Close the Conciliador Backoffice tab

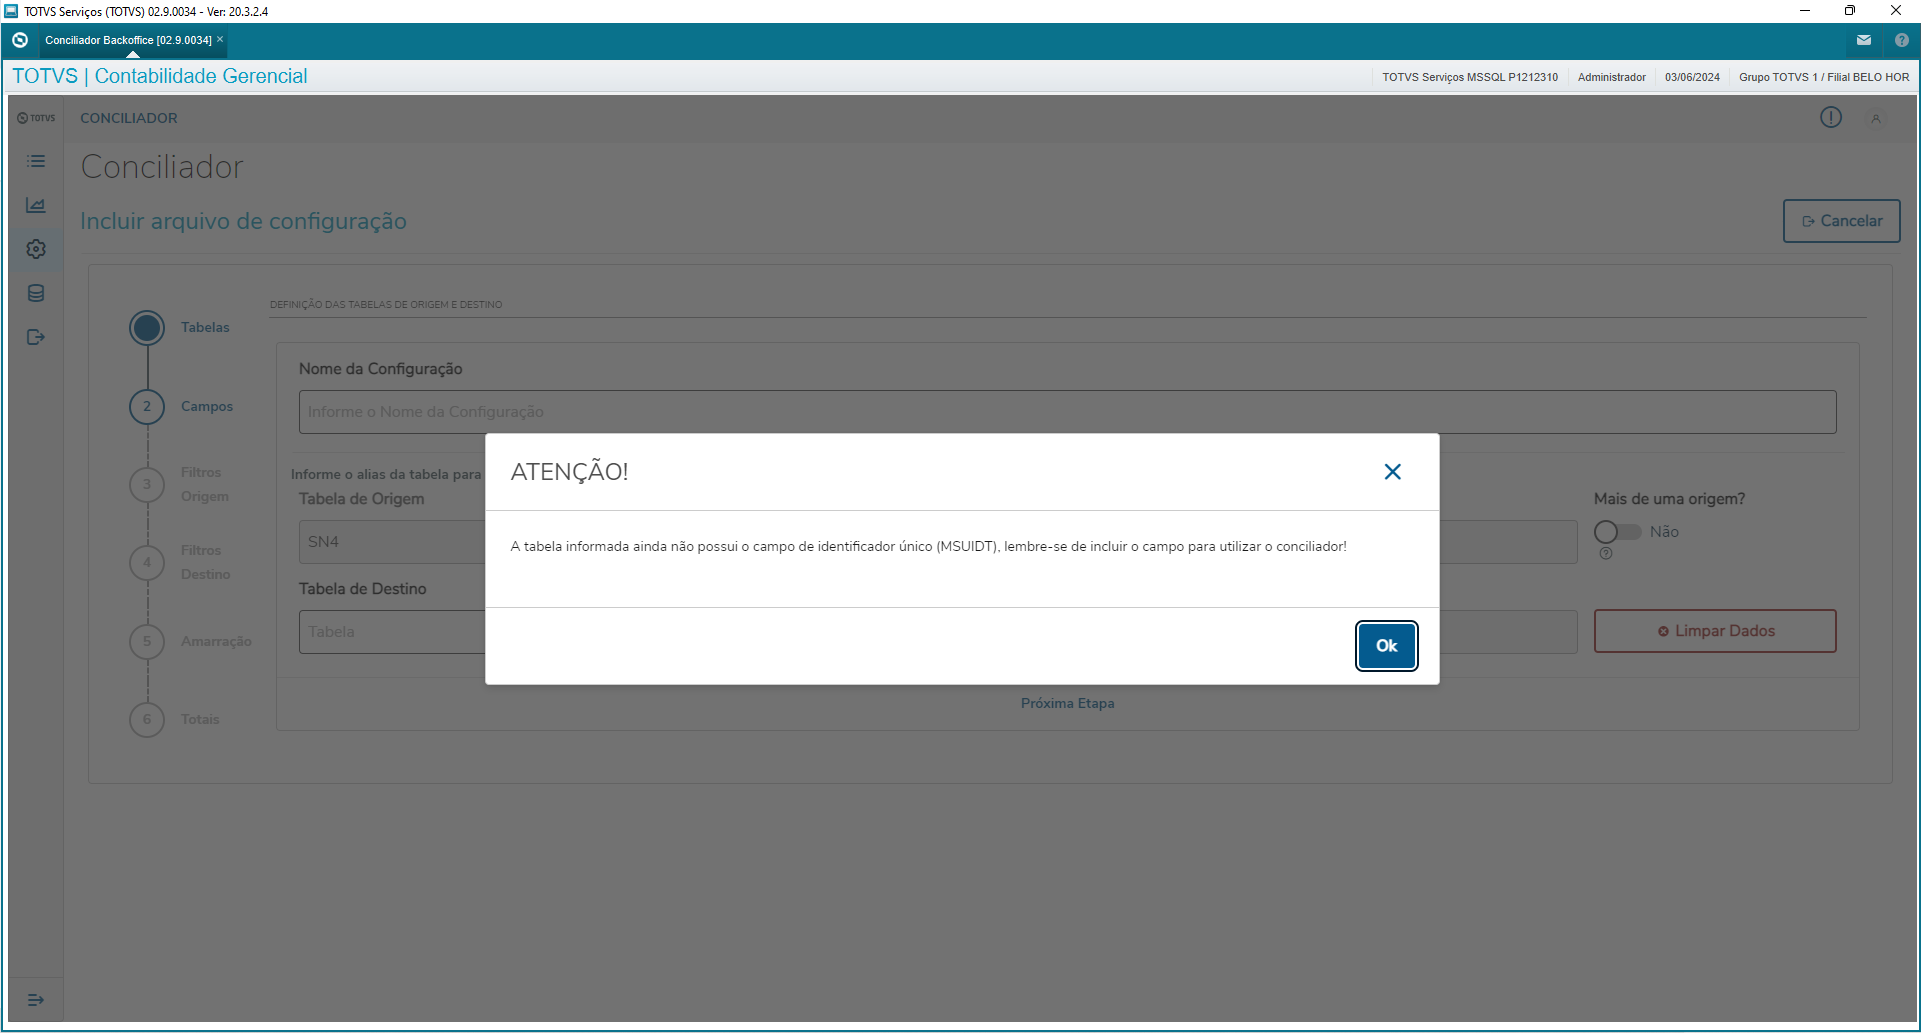click(220, 40)
